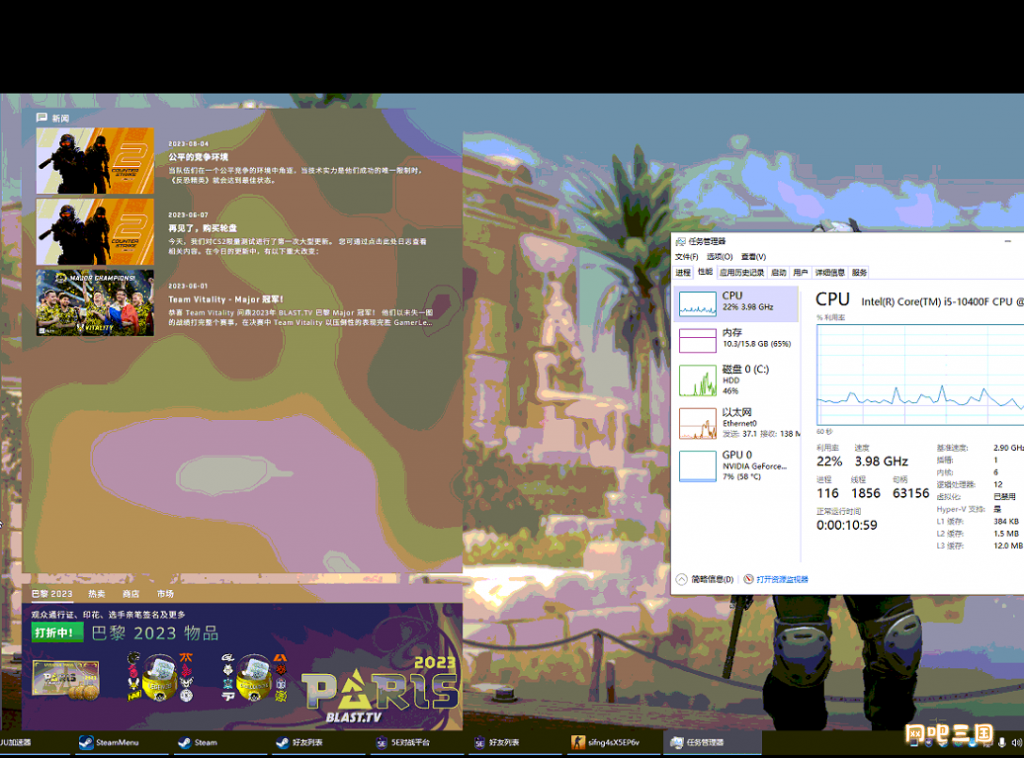This screenshot has width=1024, height=758.
Task: Select the Paris 2023 viewer pass item
Action: pos(66,680)
